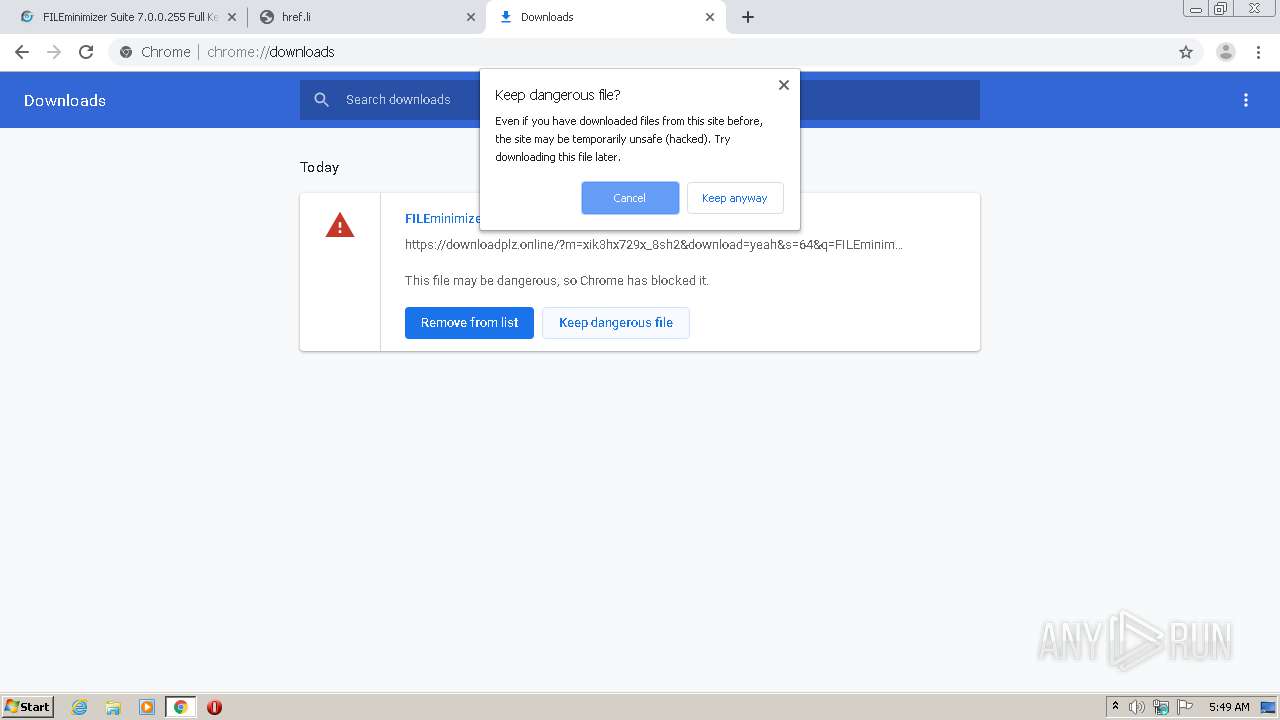The height and width of the screenshot is (720, 1280).
Task: Select the Downloads tab
Action: click(605, 17)
